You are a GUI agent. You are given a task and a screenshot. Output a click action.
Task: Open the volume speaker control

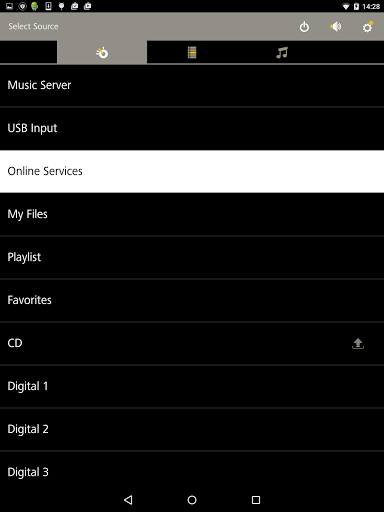336,27
